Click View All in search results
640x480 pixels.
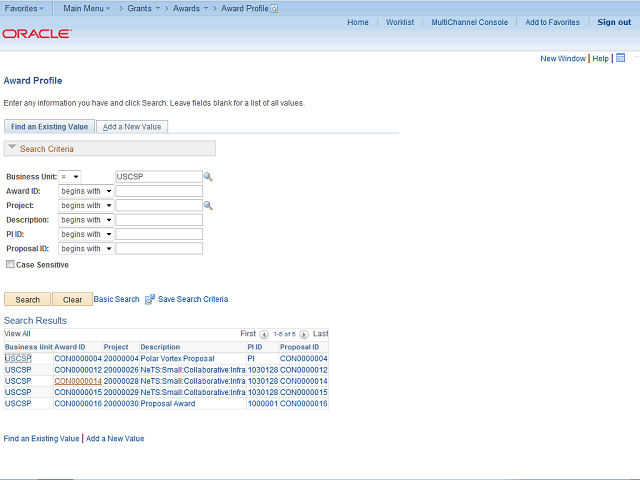pos(17,333)
